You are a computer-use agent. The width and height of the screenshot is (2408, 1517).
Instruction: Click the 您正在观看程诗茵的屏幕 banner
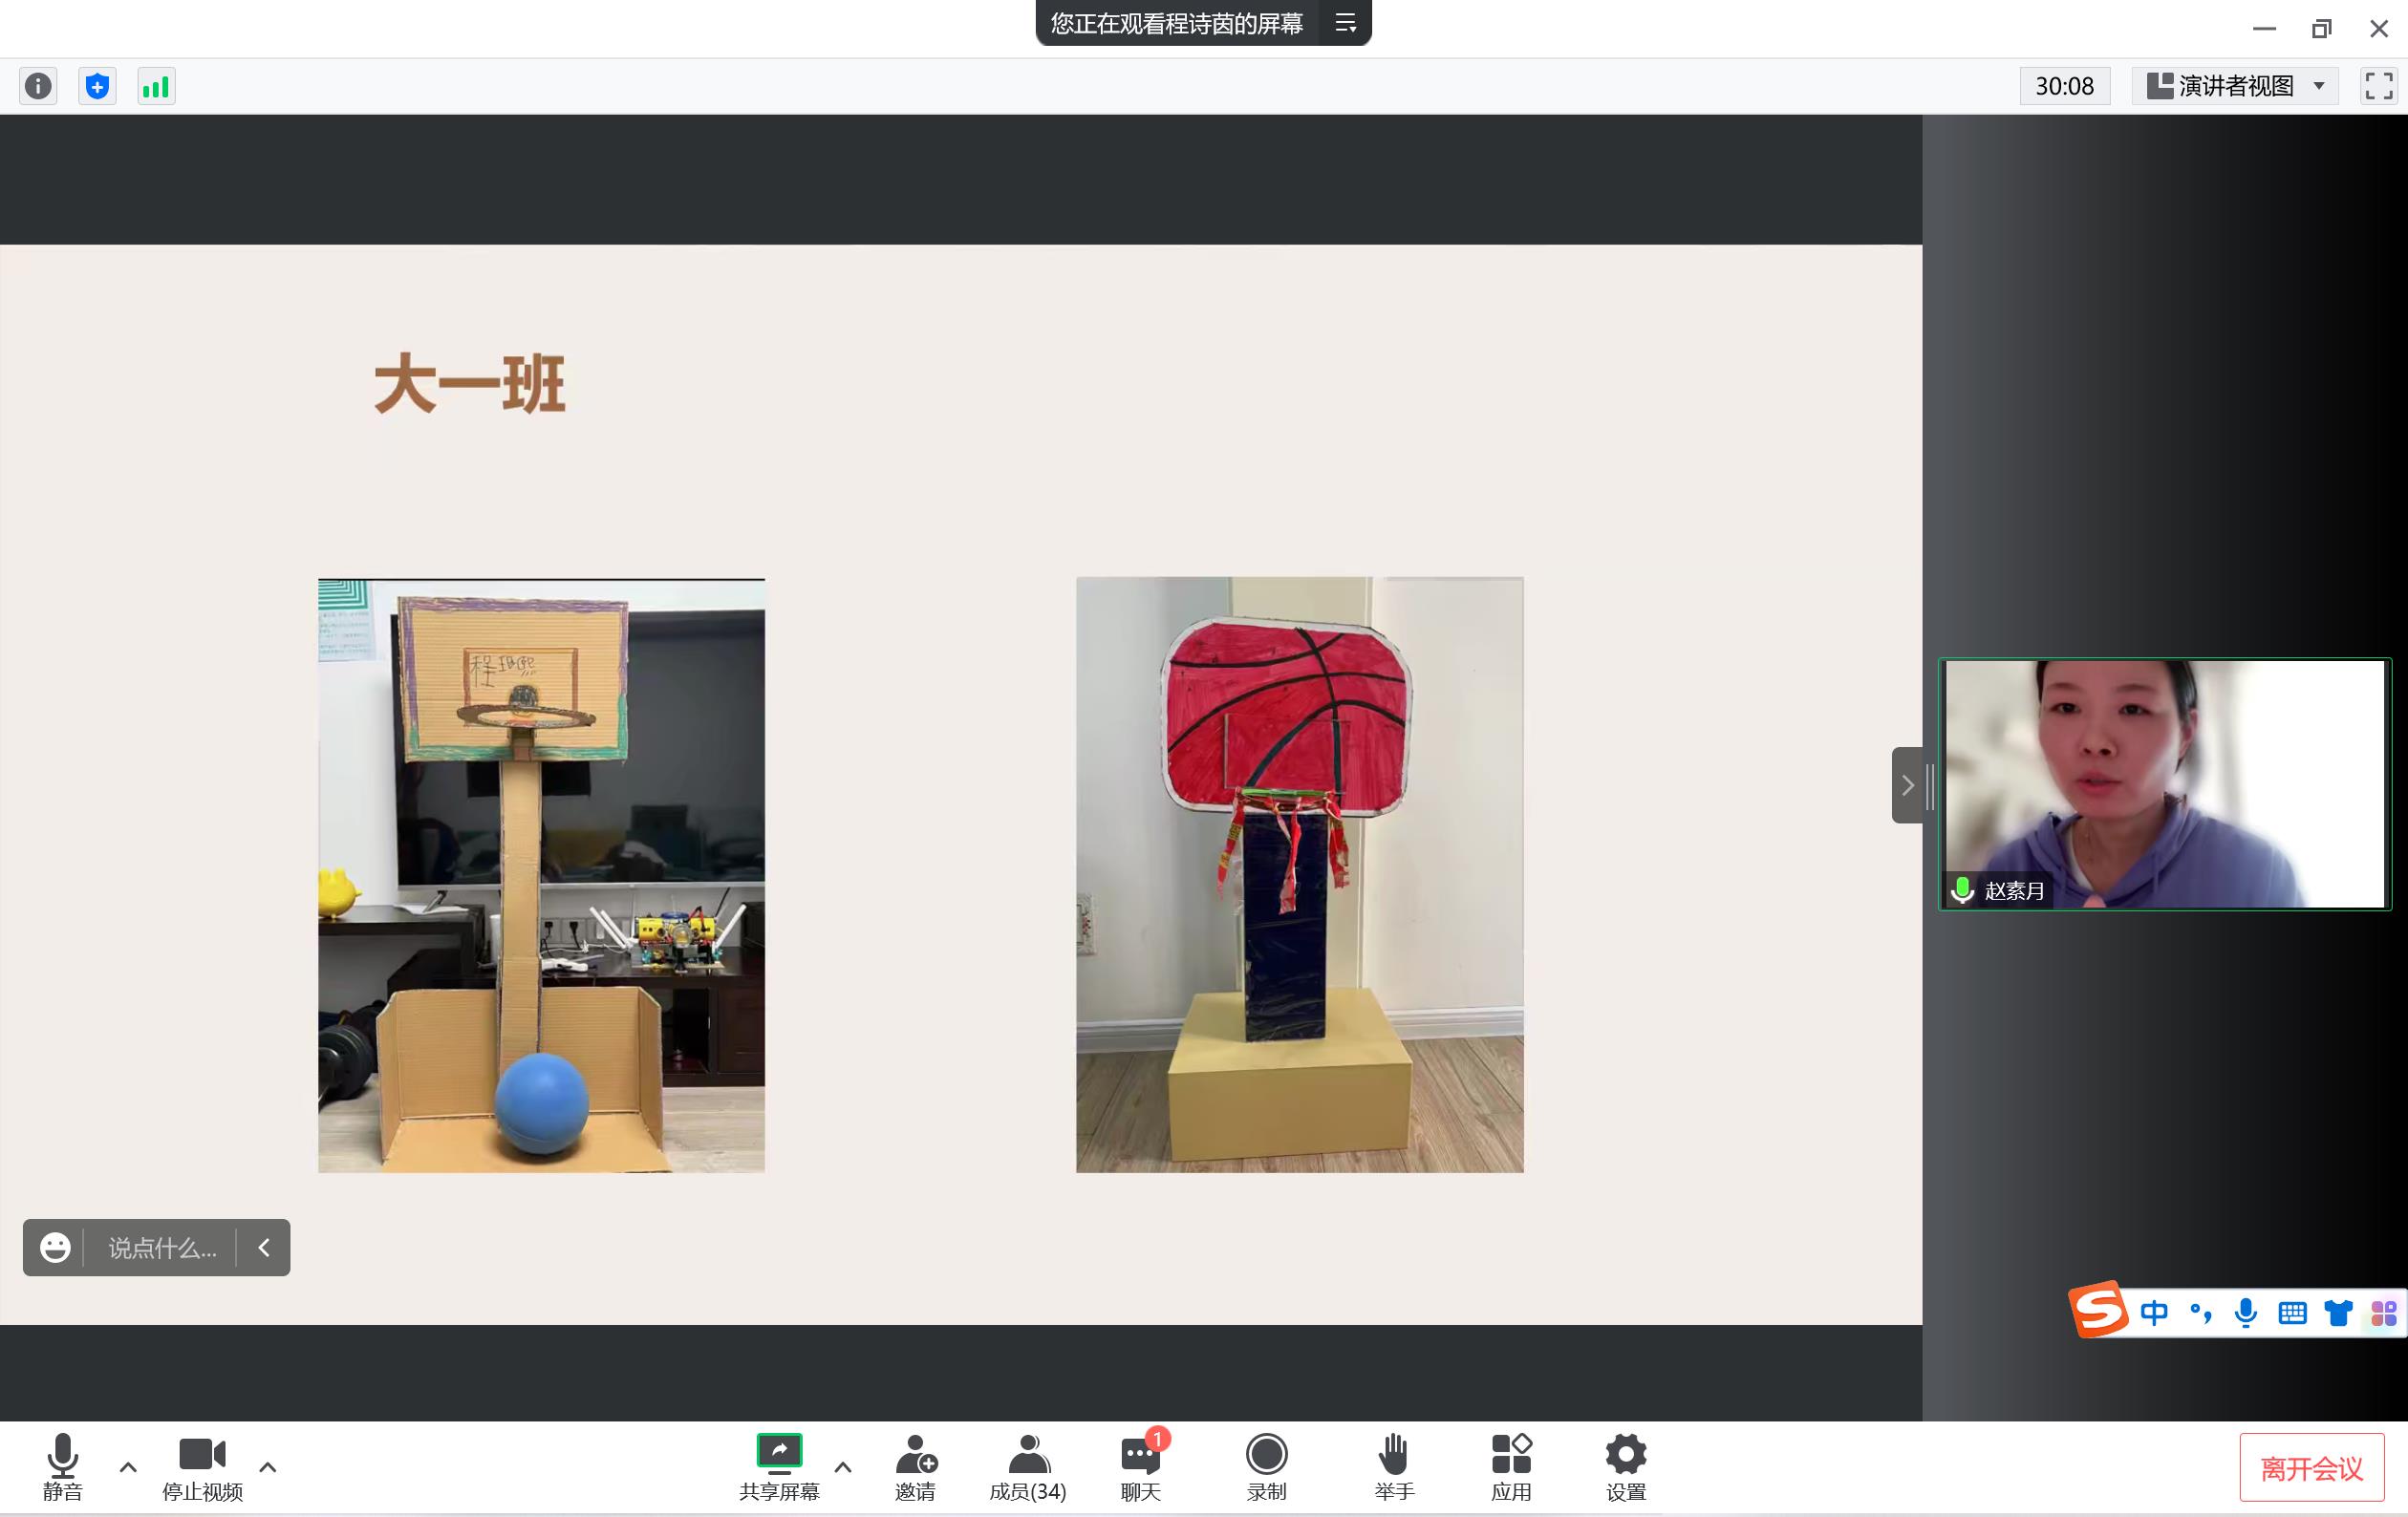point(1177,23)
